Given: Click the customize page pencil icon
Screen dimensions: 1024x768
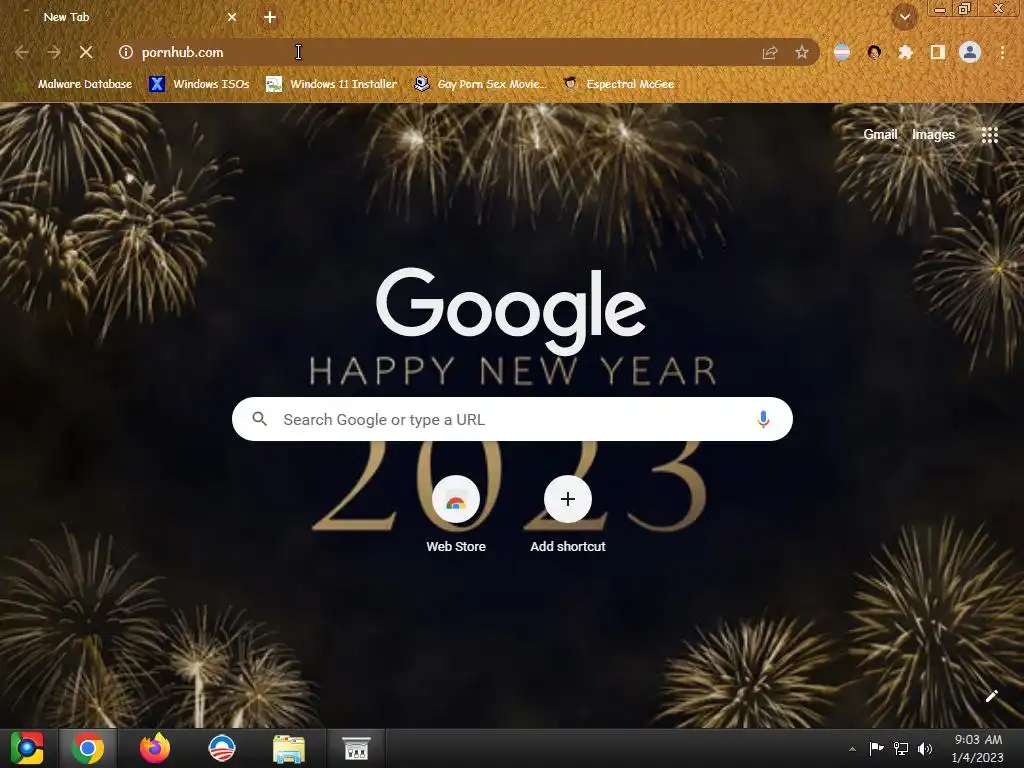Looking at the screenshot, I should pyautogui.click(x=991, y=696).
